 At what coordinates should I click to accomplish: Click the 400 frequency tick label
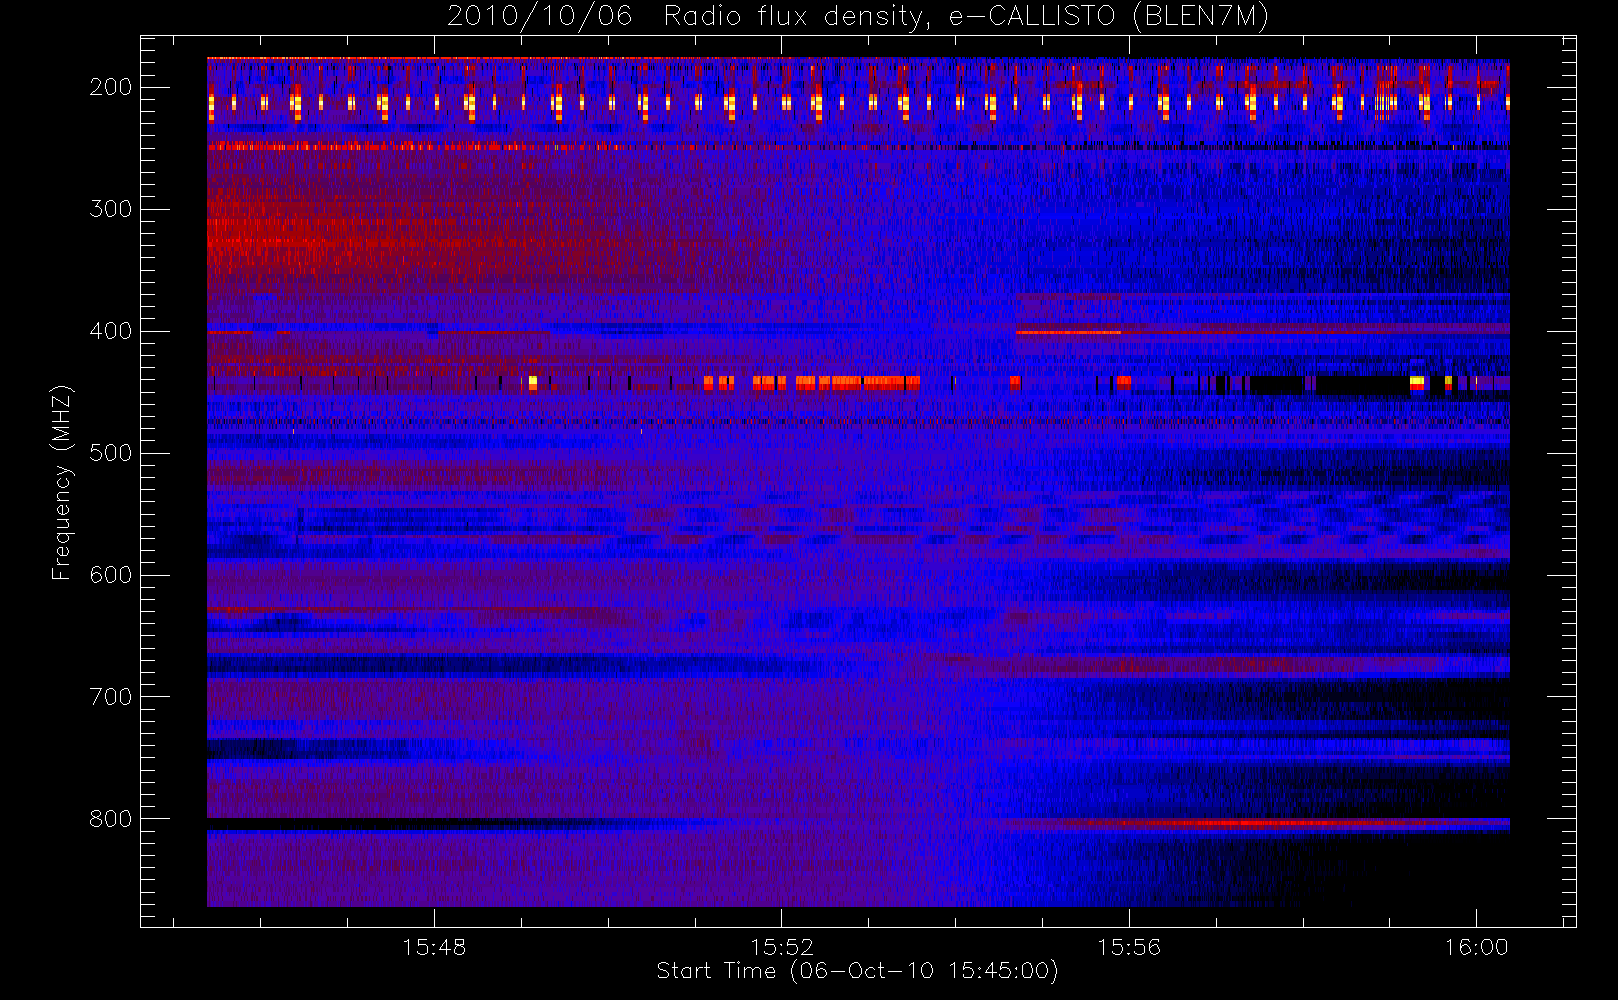(x=111, y=331)
